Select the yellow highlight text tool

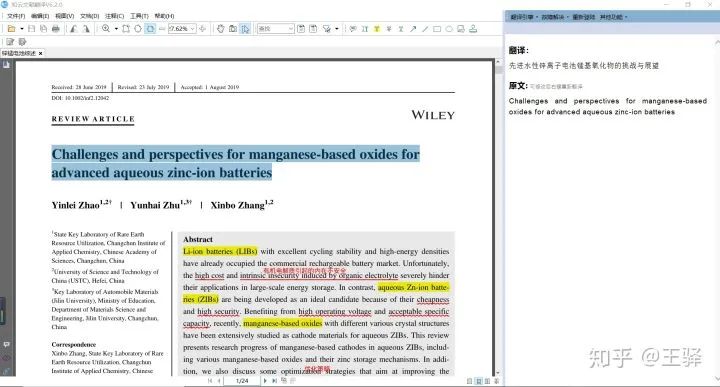(377, 29)
